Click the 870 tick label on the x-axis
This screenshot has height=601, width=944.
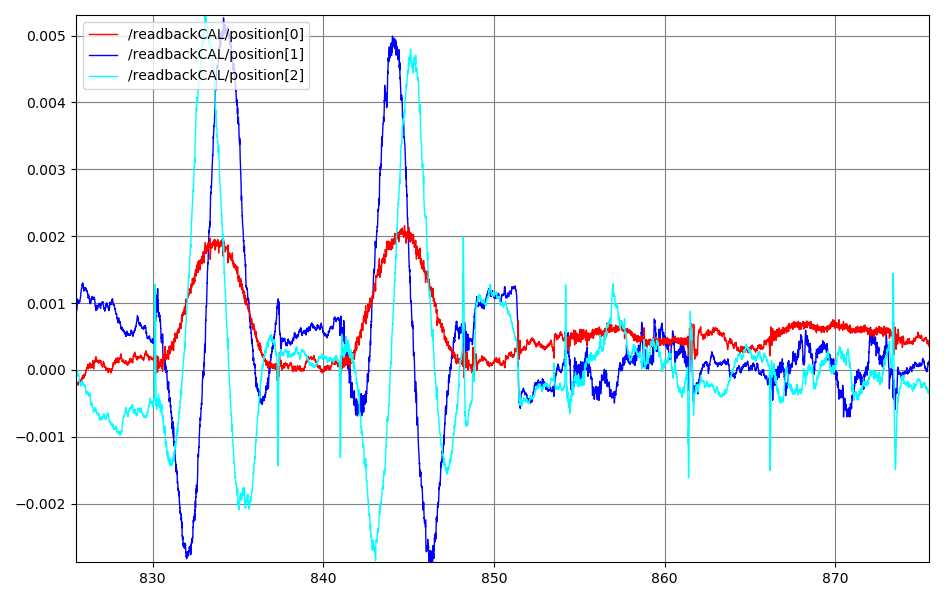point(835,578)
